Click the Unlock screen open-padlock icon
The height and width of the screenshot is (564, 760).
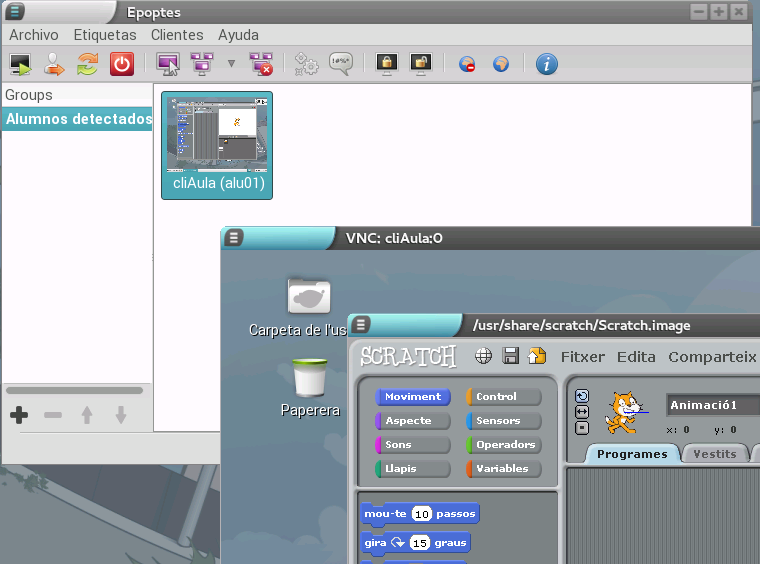pos(420,64)
